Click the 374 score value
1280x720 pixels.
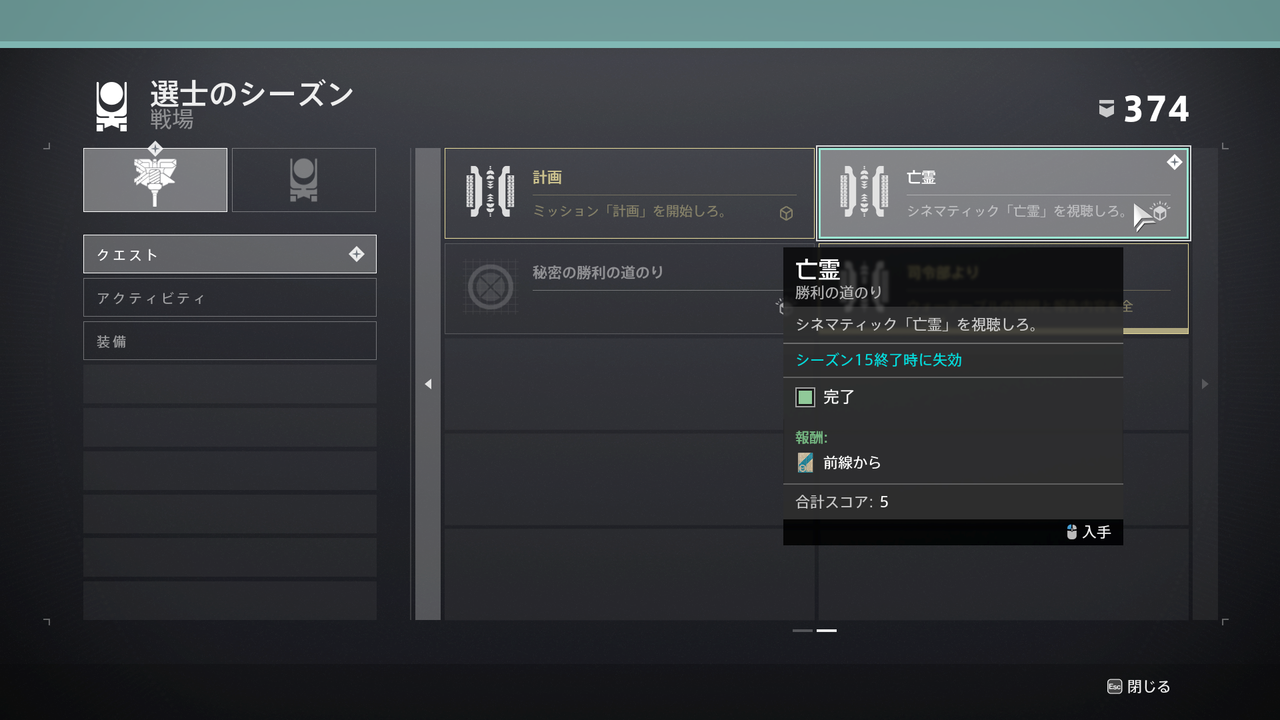pyautogui.click(x=1157, y=109)
